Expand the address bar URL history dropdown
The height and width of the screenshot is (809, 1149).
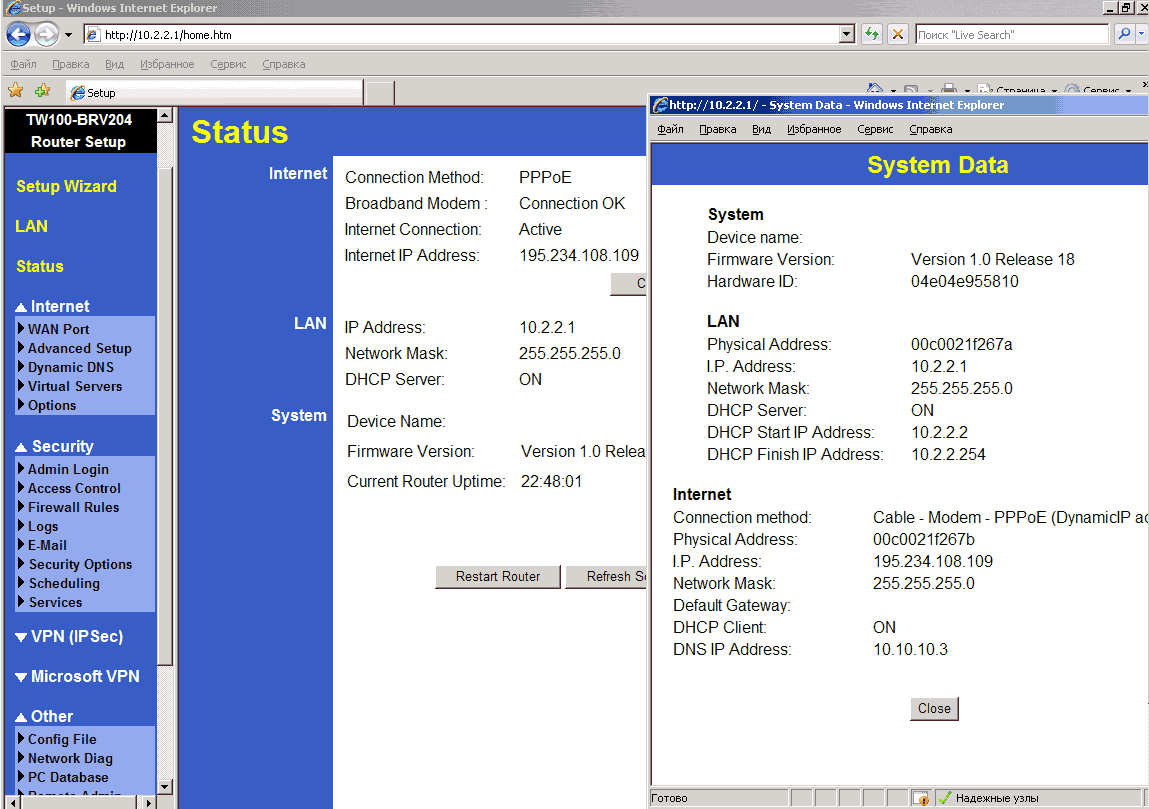point(847,34)
